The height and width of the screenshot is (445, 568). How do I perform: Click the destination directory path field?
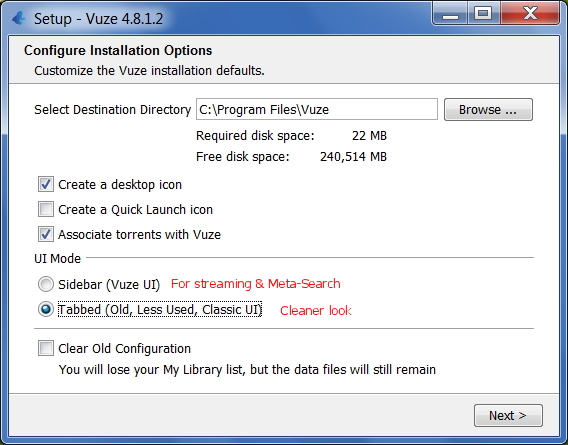point(317,109)
